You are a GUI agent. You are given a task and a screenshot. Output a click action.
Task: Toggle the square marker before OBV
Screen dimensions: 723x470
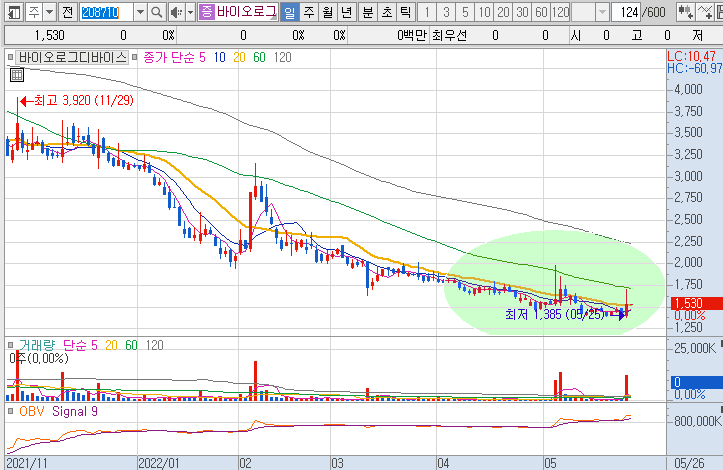[x=11, y=411]
